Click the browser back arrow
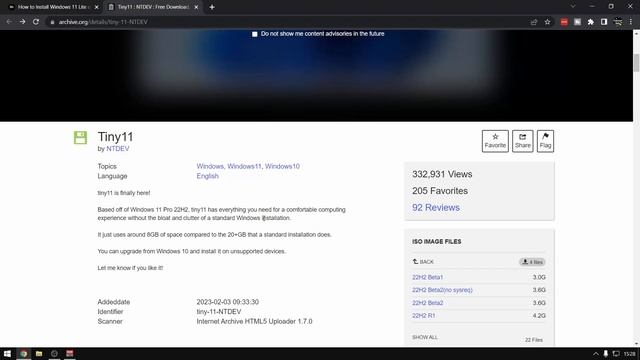This screenshot has height=360, width=640. (9, 22)
